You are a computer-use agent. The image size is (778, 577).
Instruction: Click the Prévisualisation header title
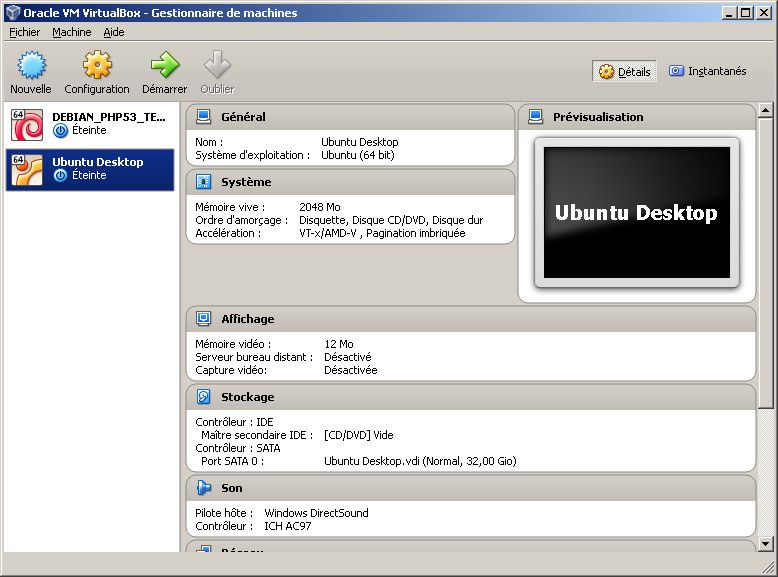click(598, 117)
